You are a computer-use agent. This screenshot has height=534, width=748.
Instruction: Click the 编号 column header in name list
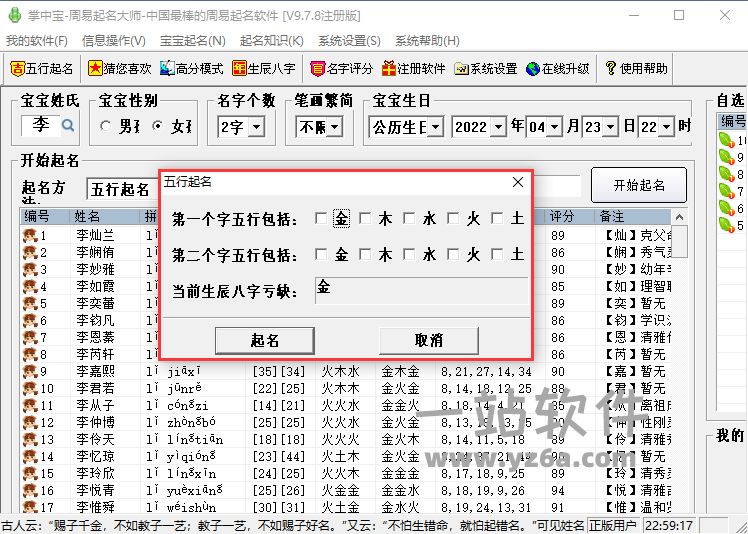pos(45,217)
